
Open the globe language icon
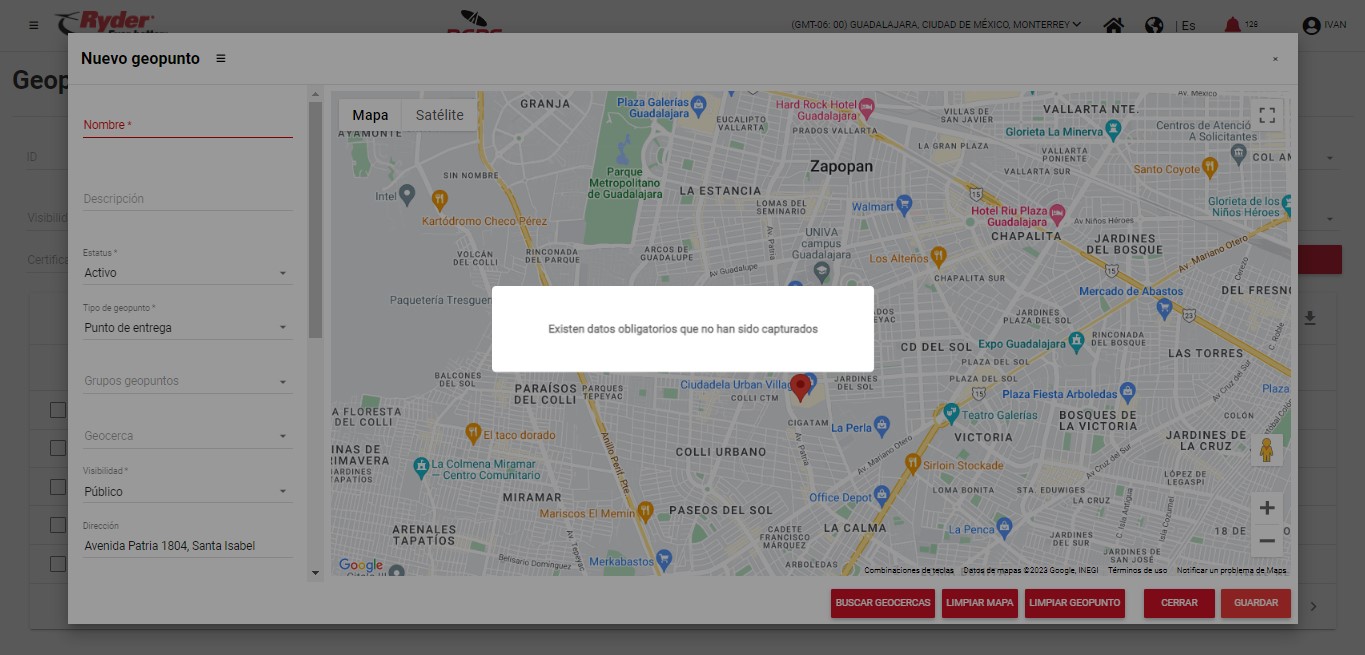pos(1154,25)
